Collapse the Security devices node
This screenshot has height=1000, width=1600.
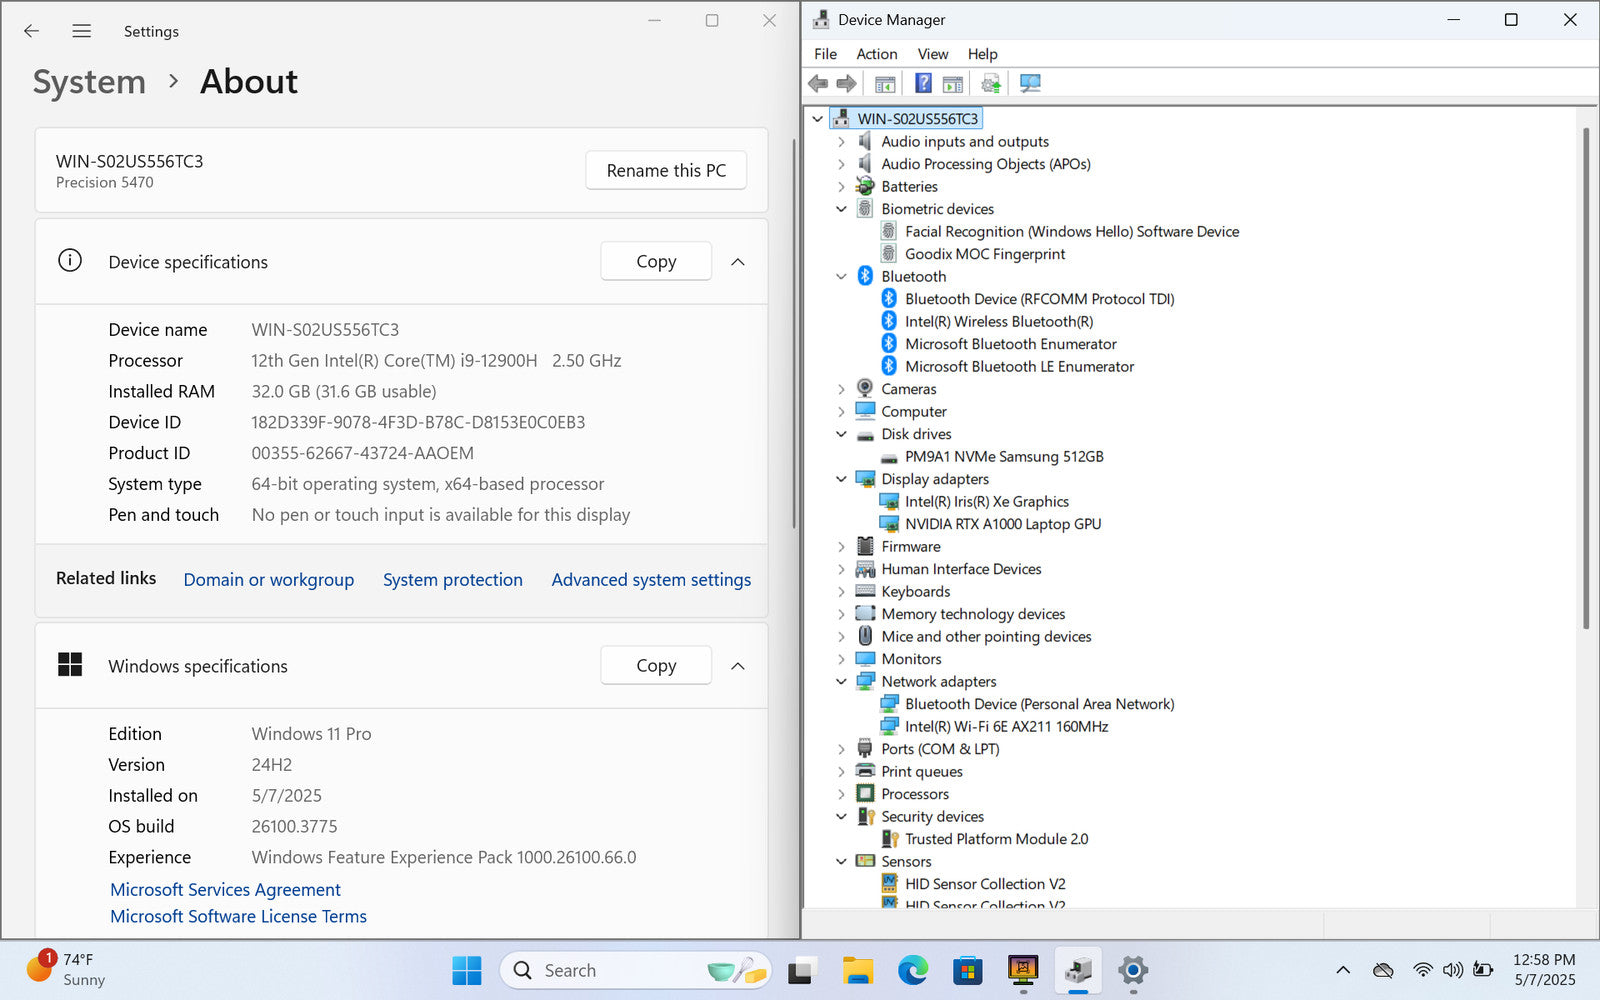(x=841, y=817)
